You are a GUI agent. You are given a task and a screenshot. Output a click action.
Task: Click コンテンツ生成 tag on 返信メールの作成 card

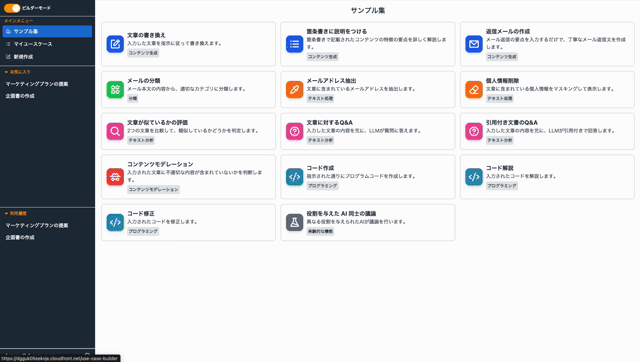pyautogui.click(x=502, y=57)
